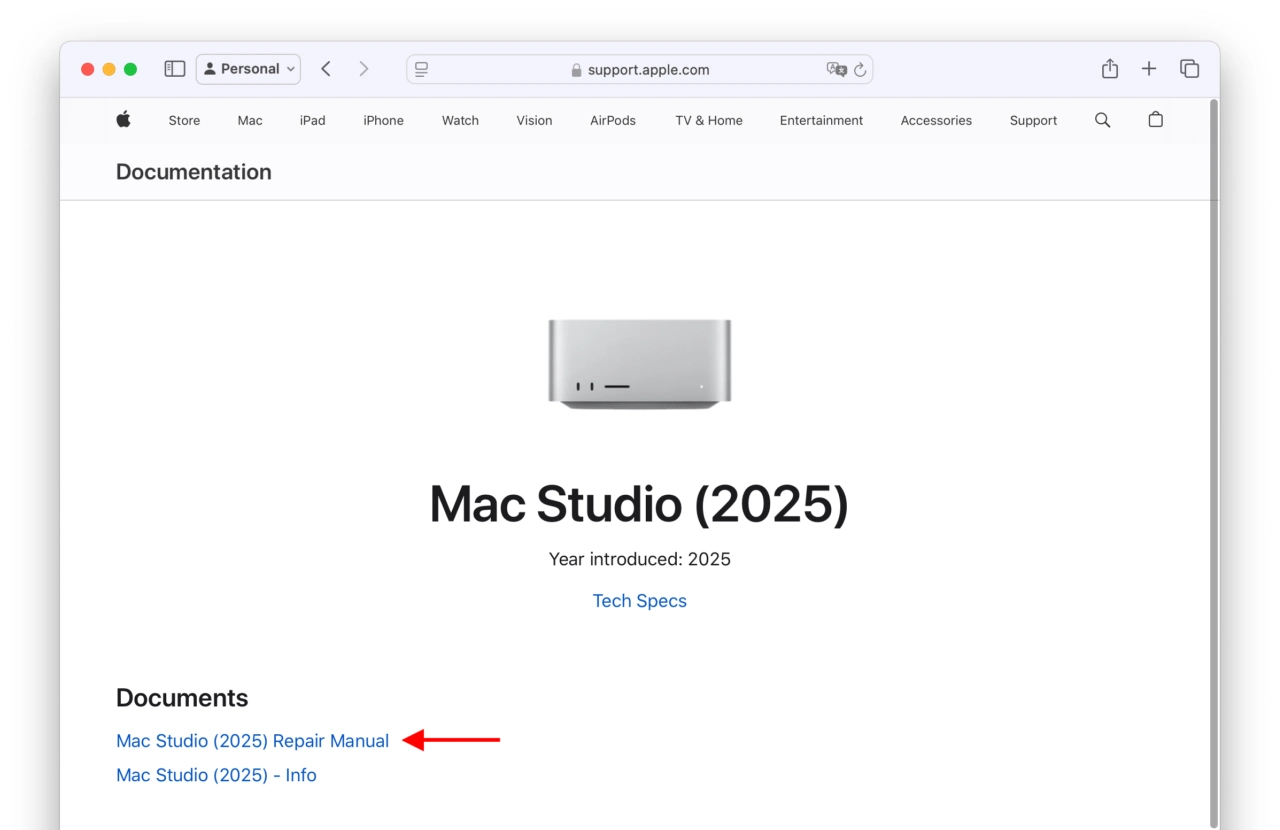This screenshot has height=830, width=1280.
Task: Click the support.apple.com address field
Action: click(x=640, y=69)
